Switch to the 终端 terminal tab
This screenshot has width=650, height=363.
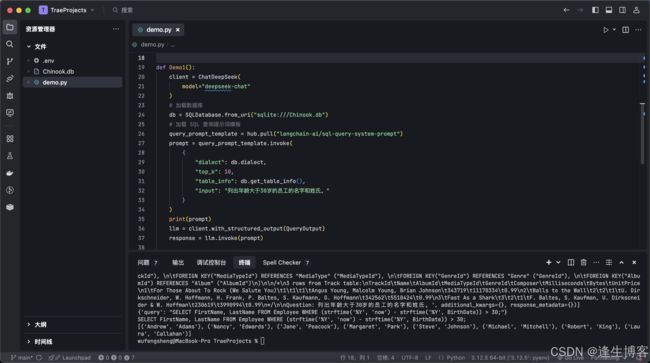point(244,262)
